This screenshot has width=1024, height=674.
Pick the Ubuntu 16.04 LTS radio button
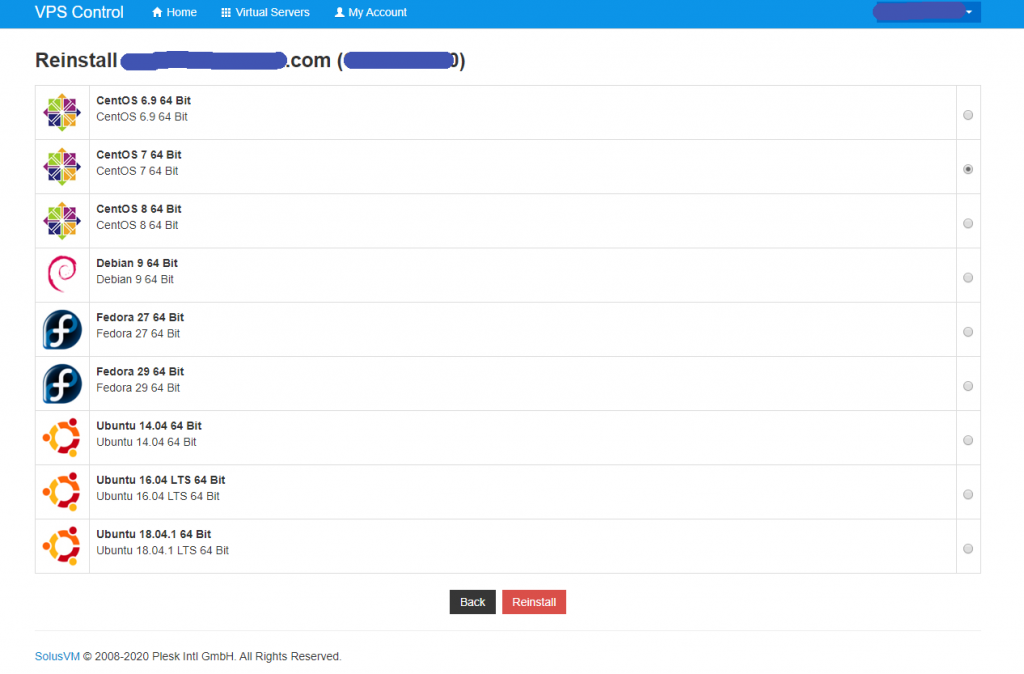tap(968, 494)
